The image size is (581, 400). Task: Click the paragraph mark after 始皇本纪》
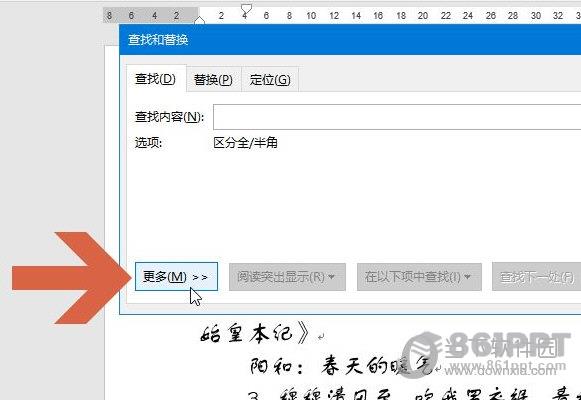[321, 337]
